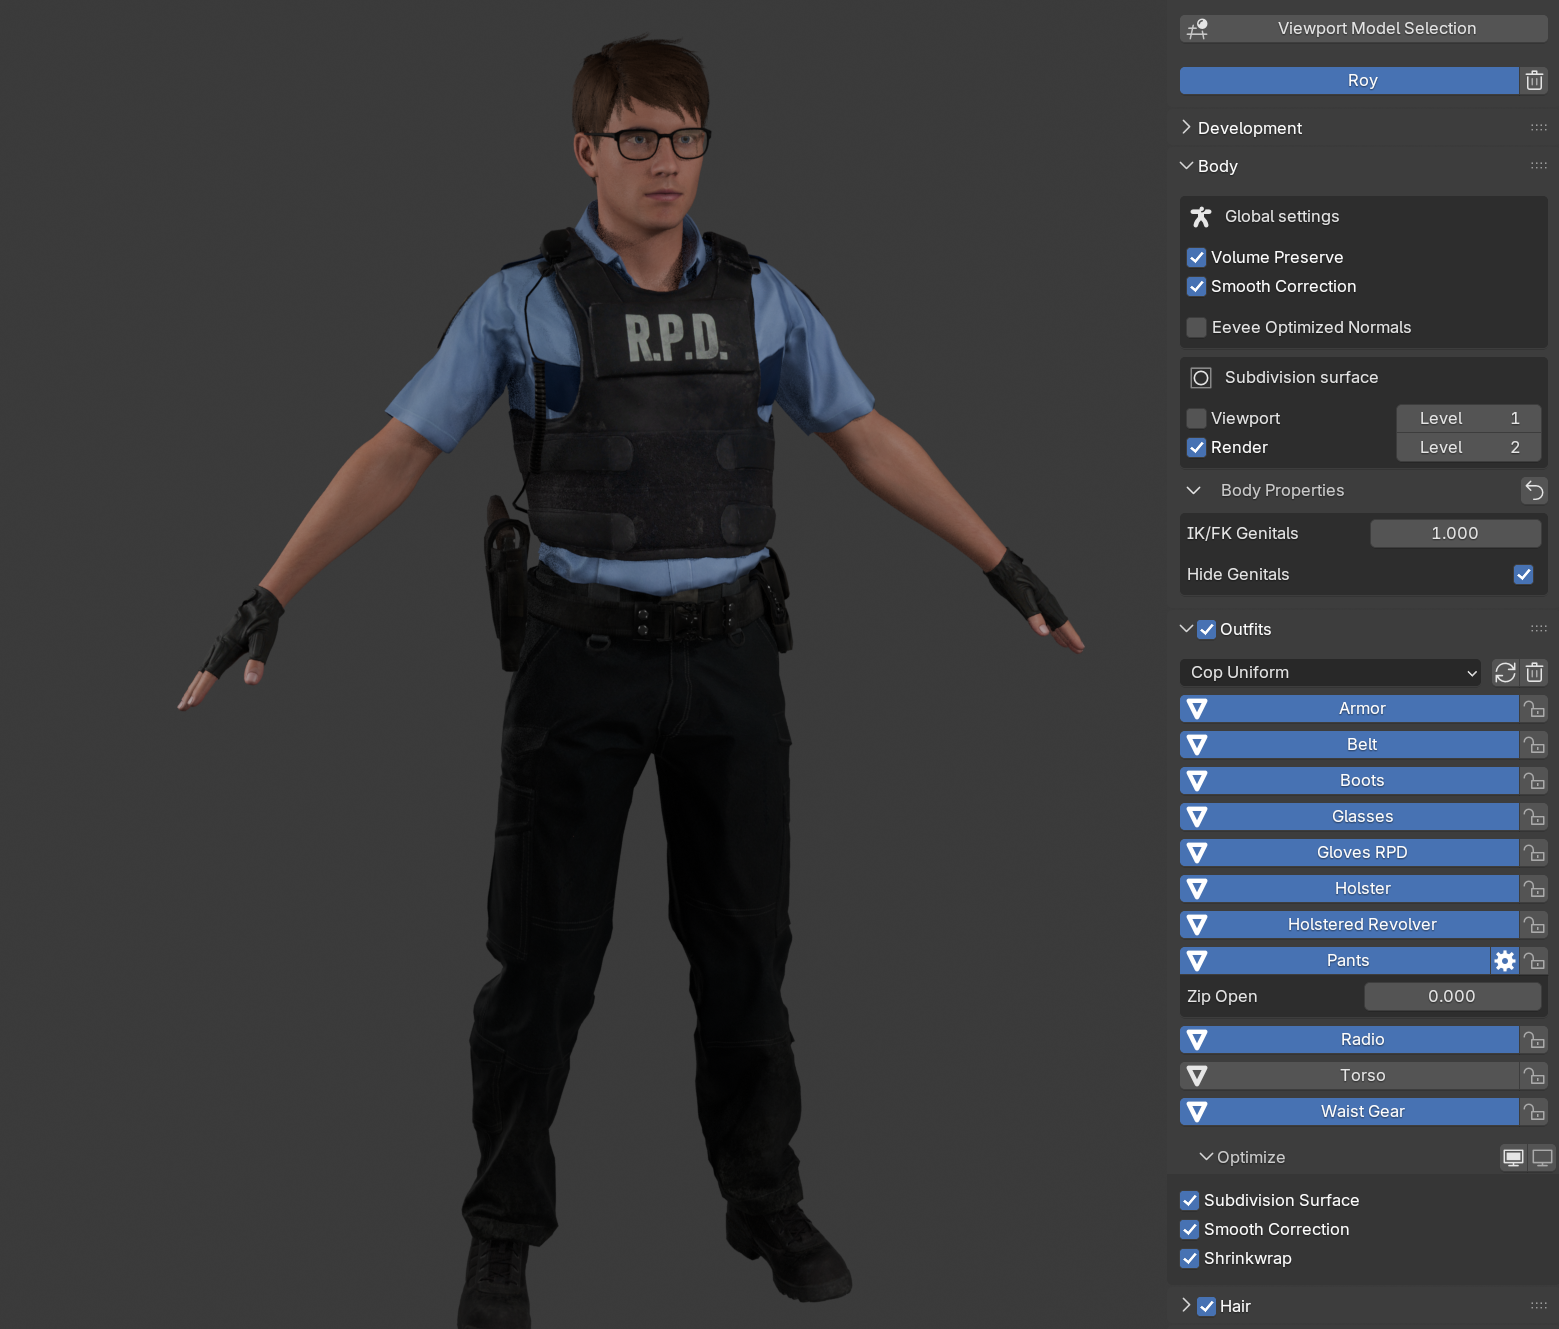The width and height of the screenshot is (1559, 1329).
Task: Uncheck Smooth Correction under Optimize
Action: (x=1189, y=1229)
